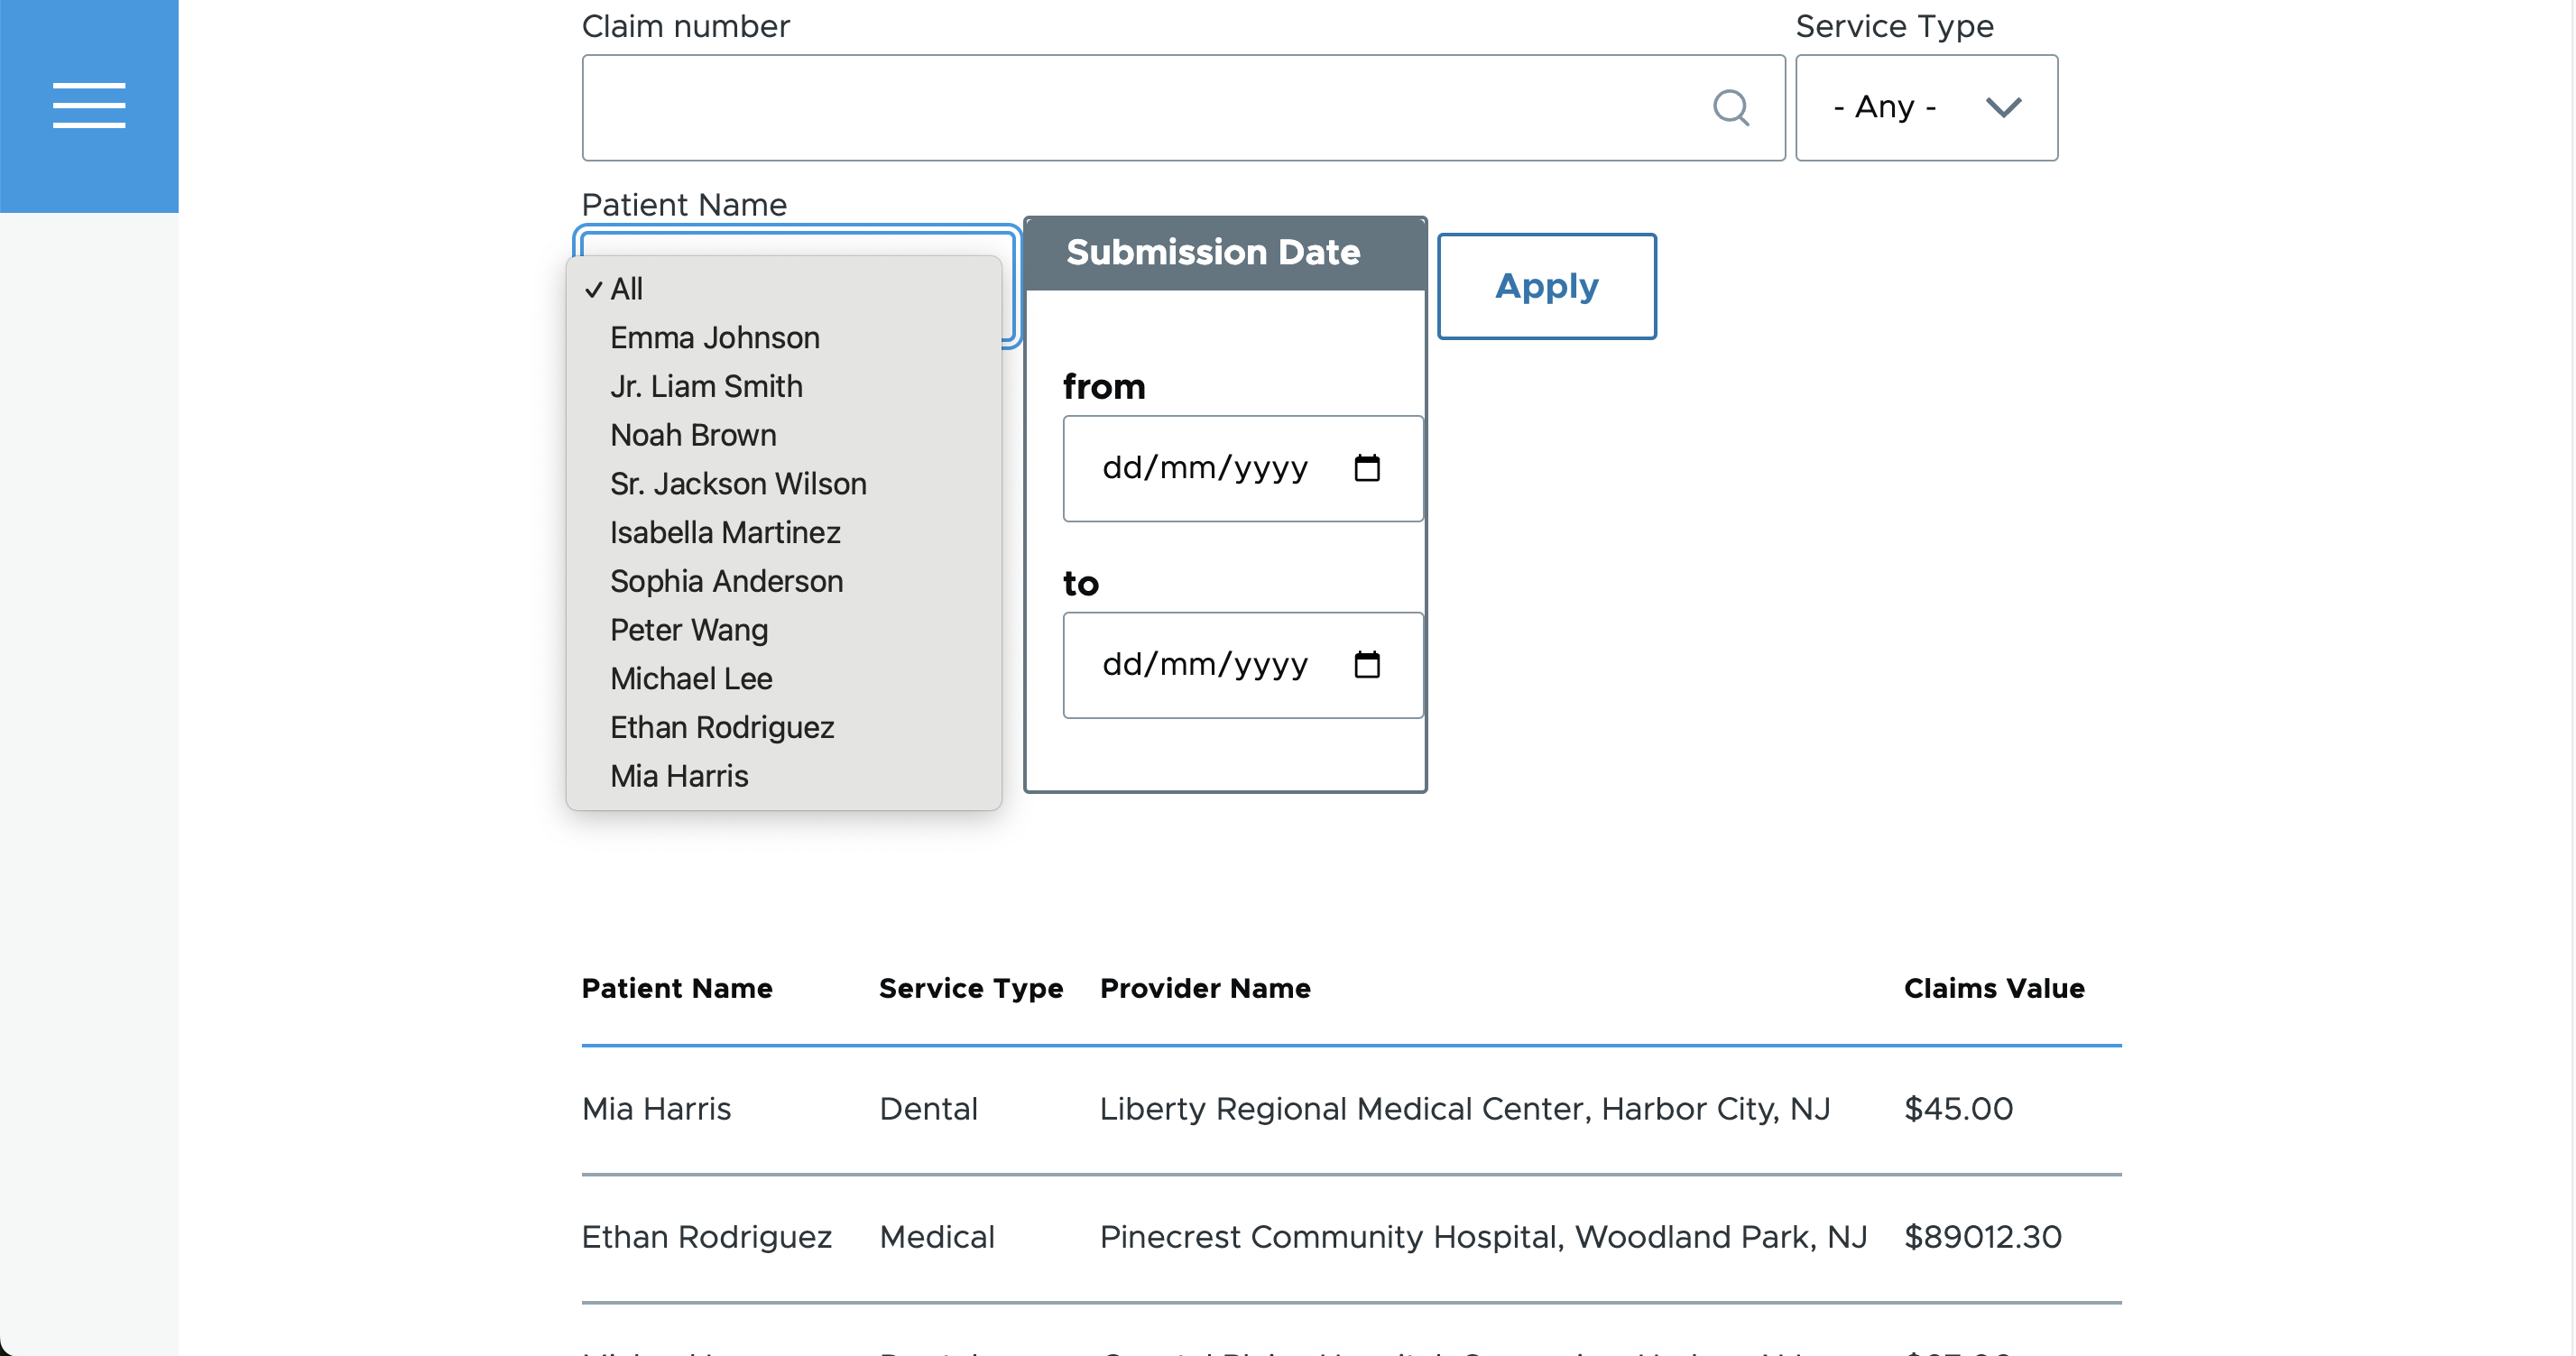Open the hamburger menu in sidebar

click(89, 105)
